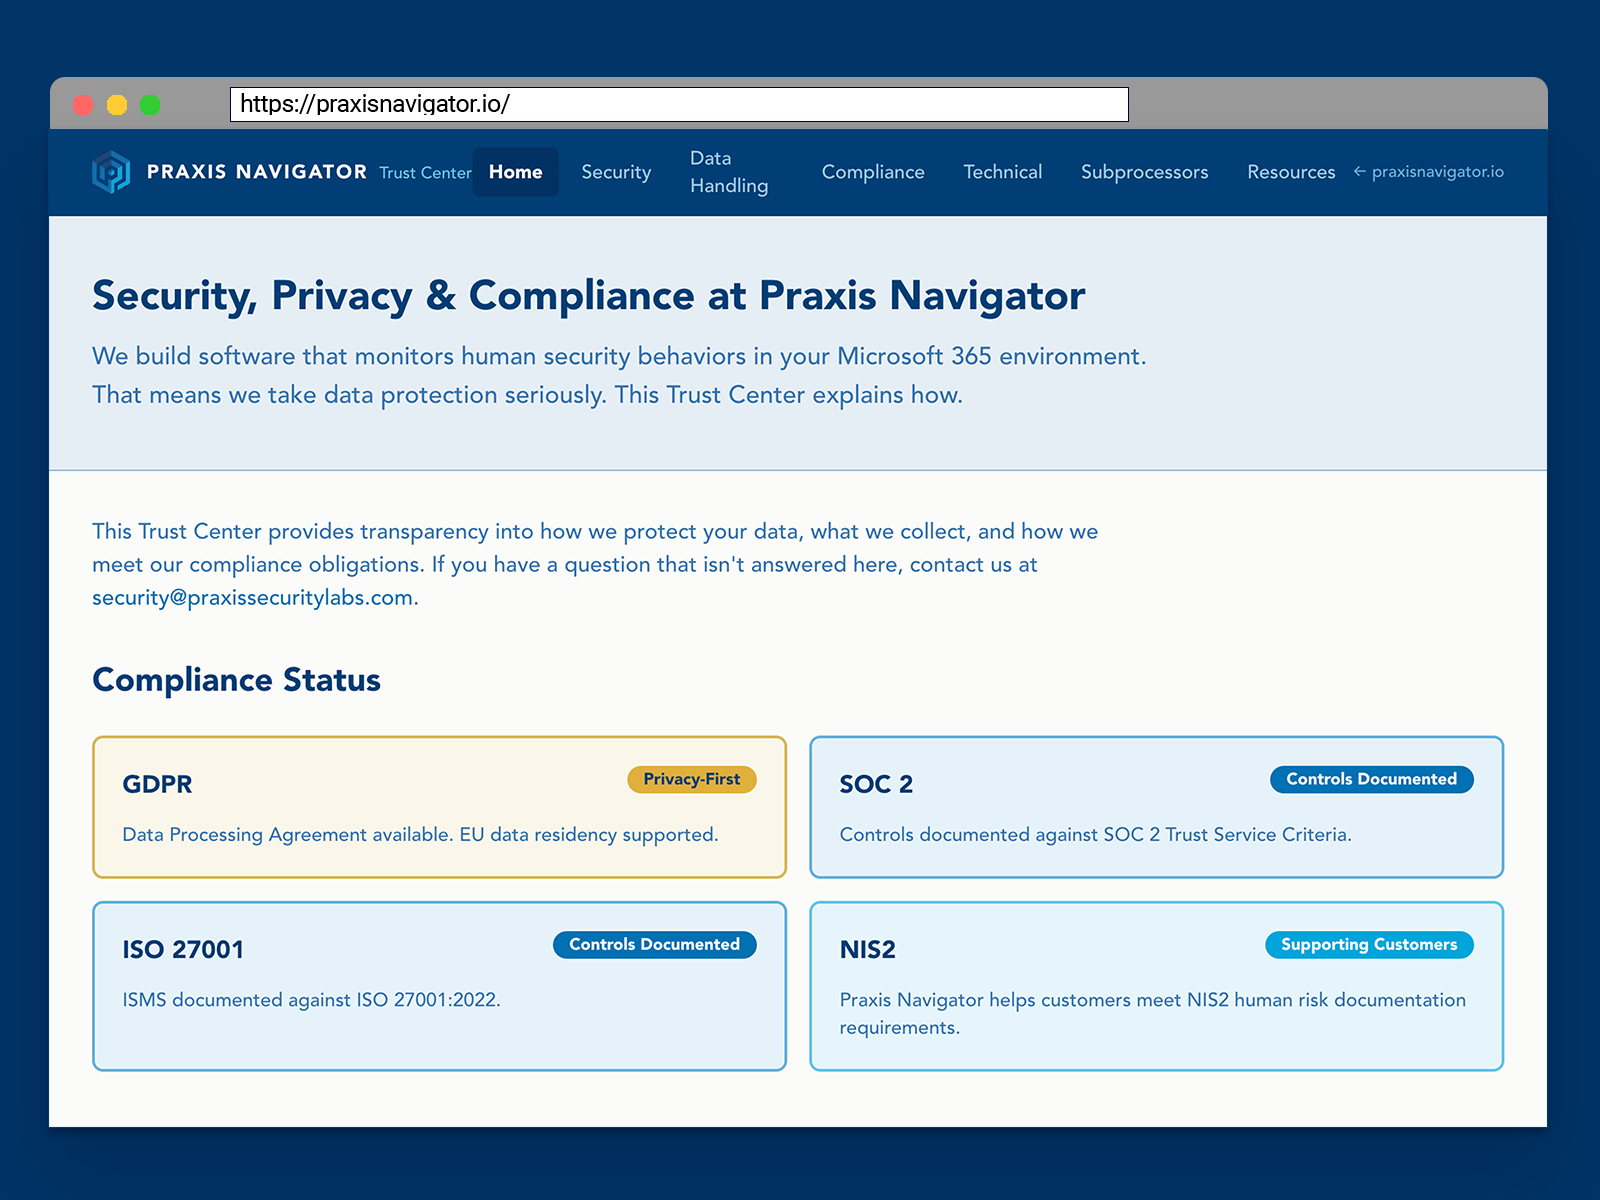Open the NIS2 compliance card title
The height and width of the screenshot is (1200, 1600).
pos(867,949)
